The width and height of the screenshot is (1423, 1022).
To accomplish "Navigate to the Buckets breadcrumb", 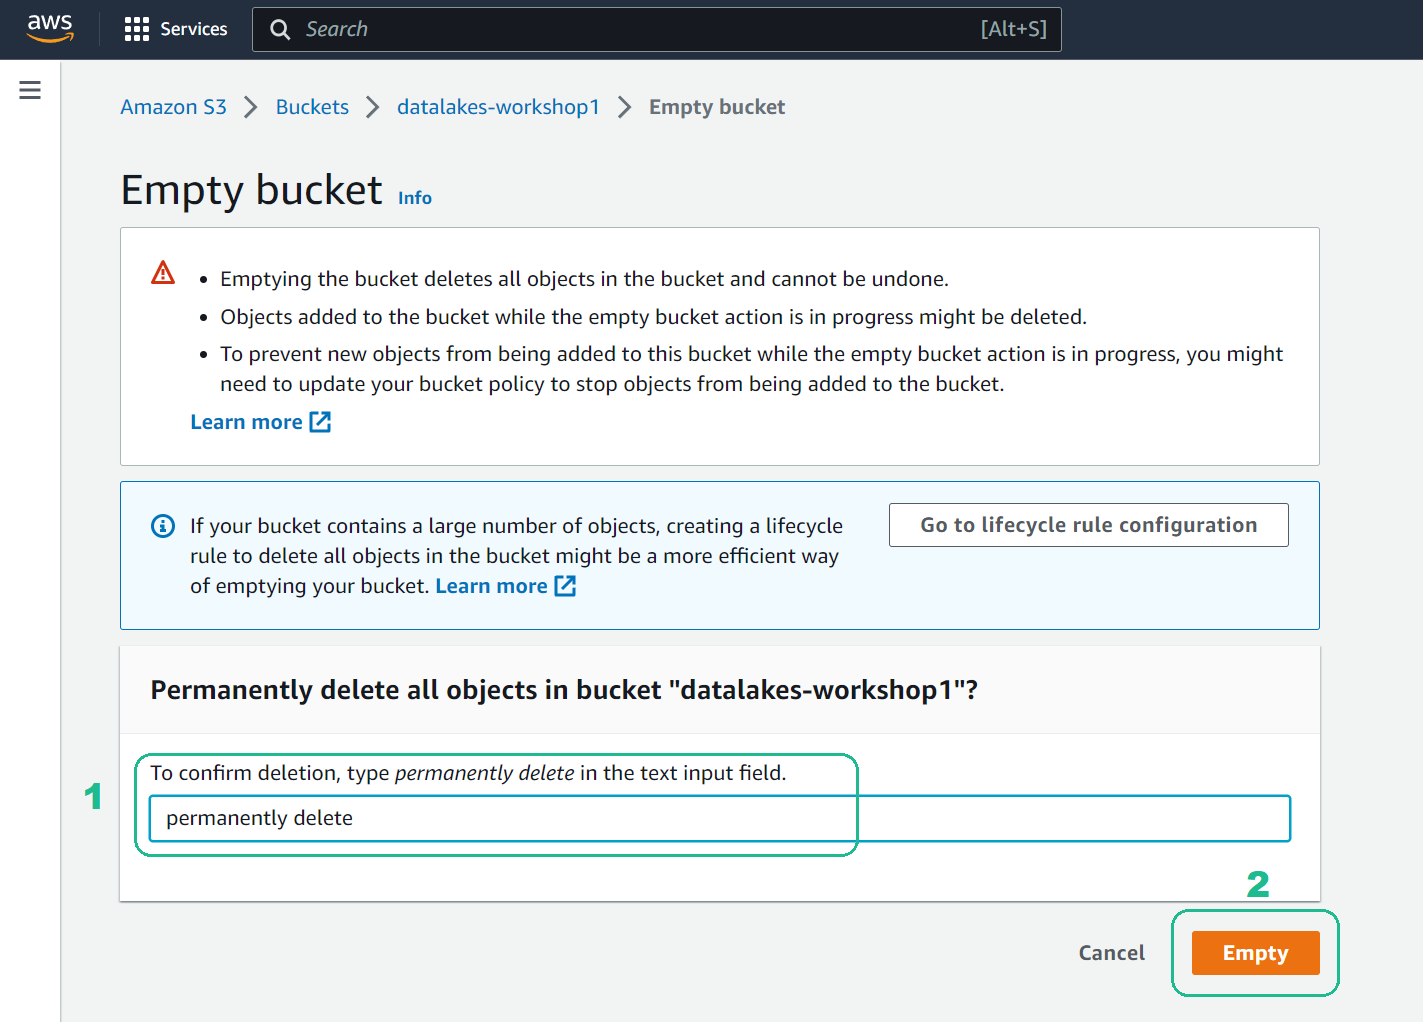I will (312, 107).
